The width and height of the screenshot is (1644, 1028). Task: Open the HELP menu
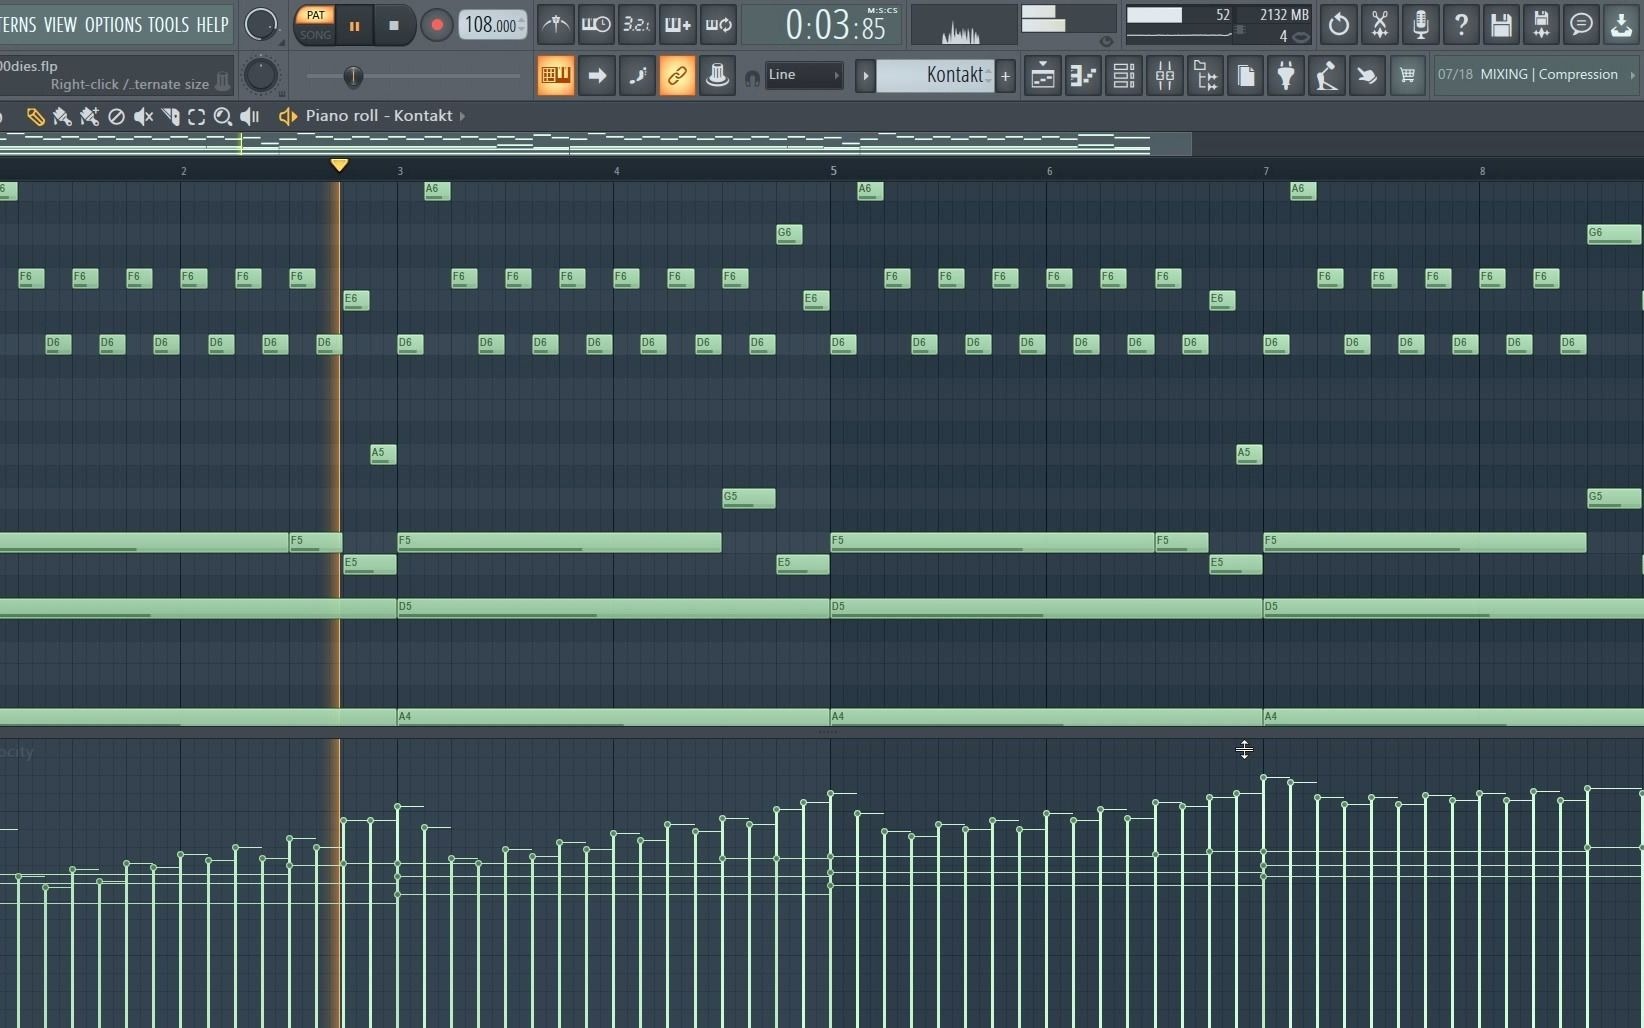click(x=212, y=24)
